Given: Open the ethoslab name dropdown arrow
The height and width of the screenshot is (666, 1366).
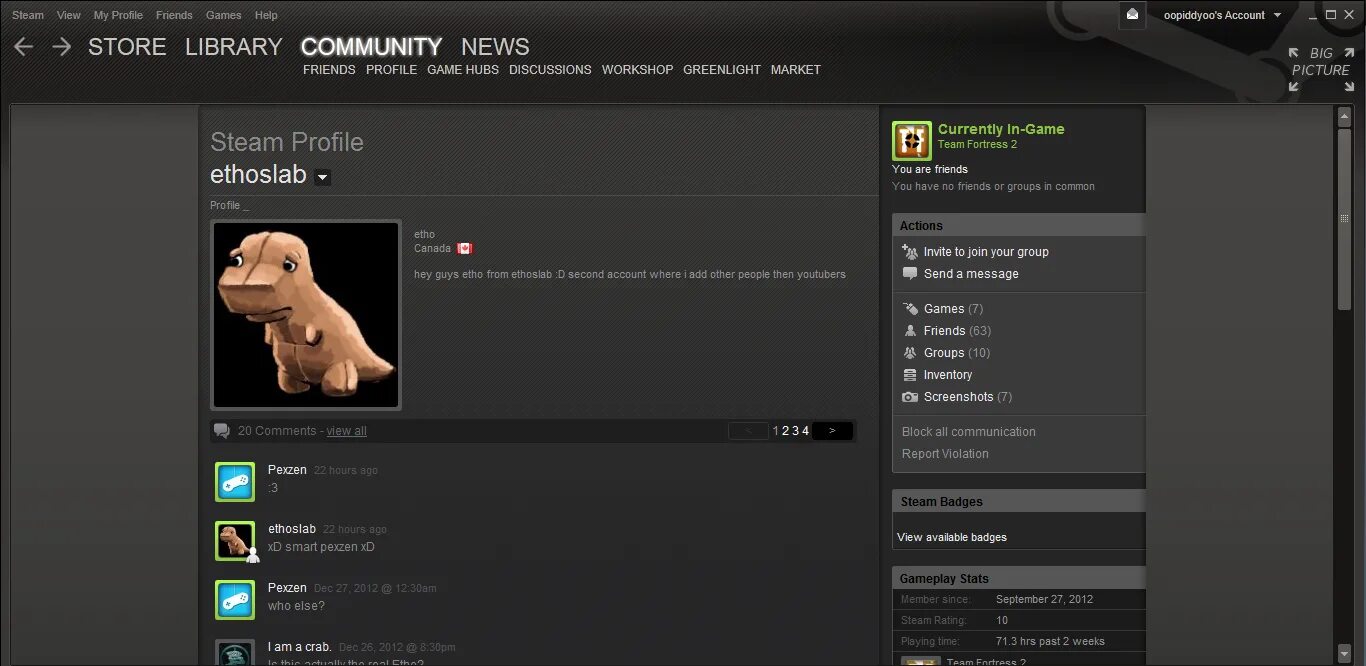Looking at the screenshot, I should pyautogui.click(x=322, y=177).
